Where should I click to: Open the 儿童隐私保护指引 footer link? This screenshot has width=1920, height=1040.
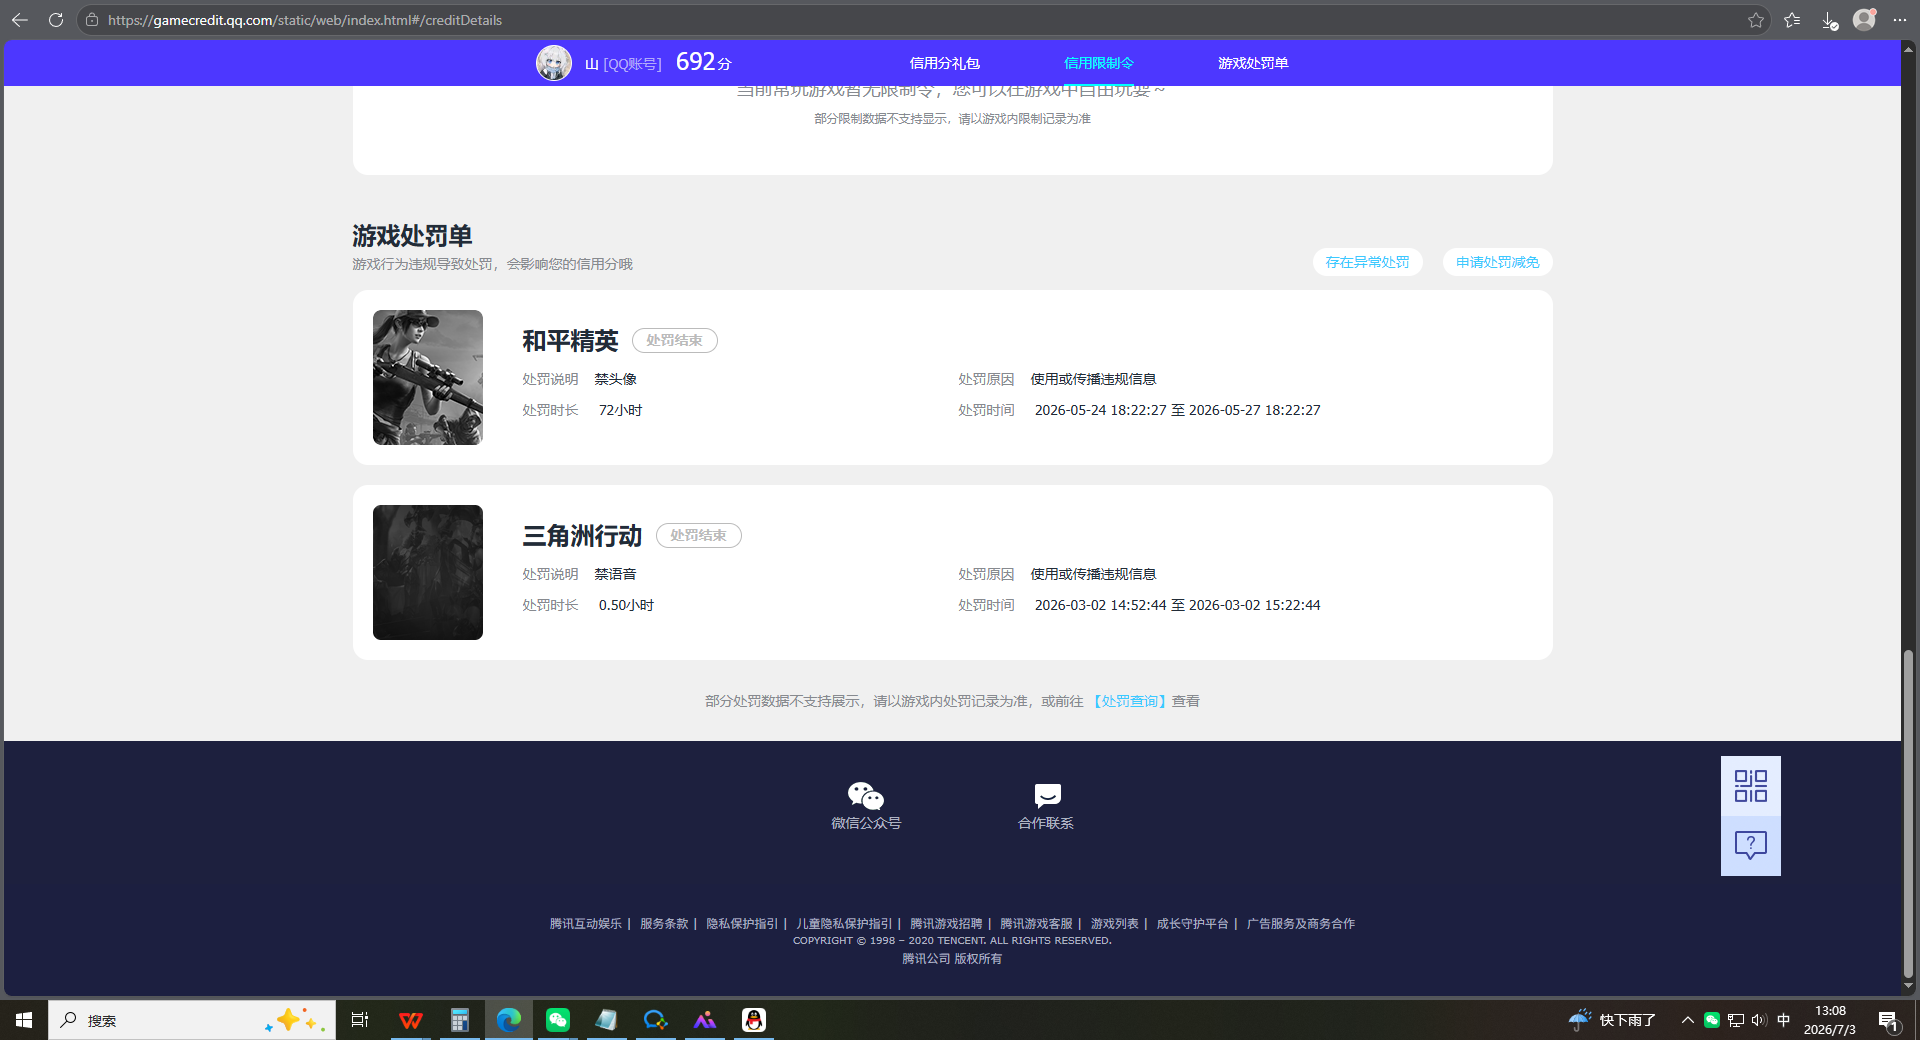(x=844, y=924)
